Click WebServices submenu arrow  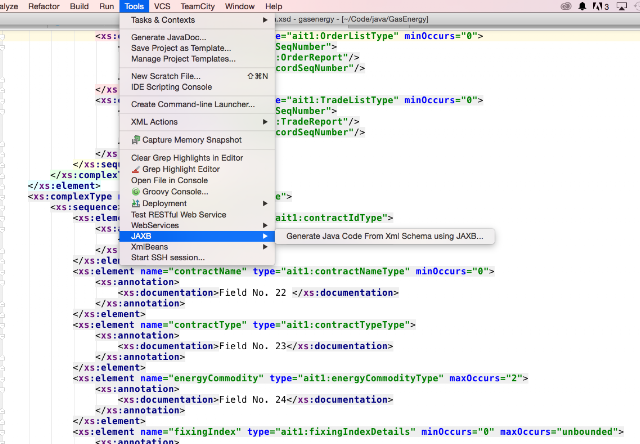coord(265,225)
